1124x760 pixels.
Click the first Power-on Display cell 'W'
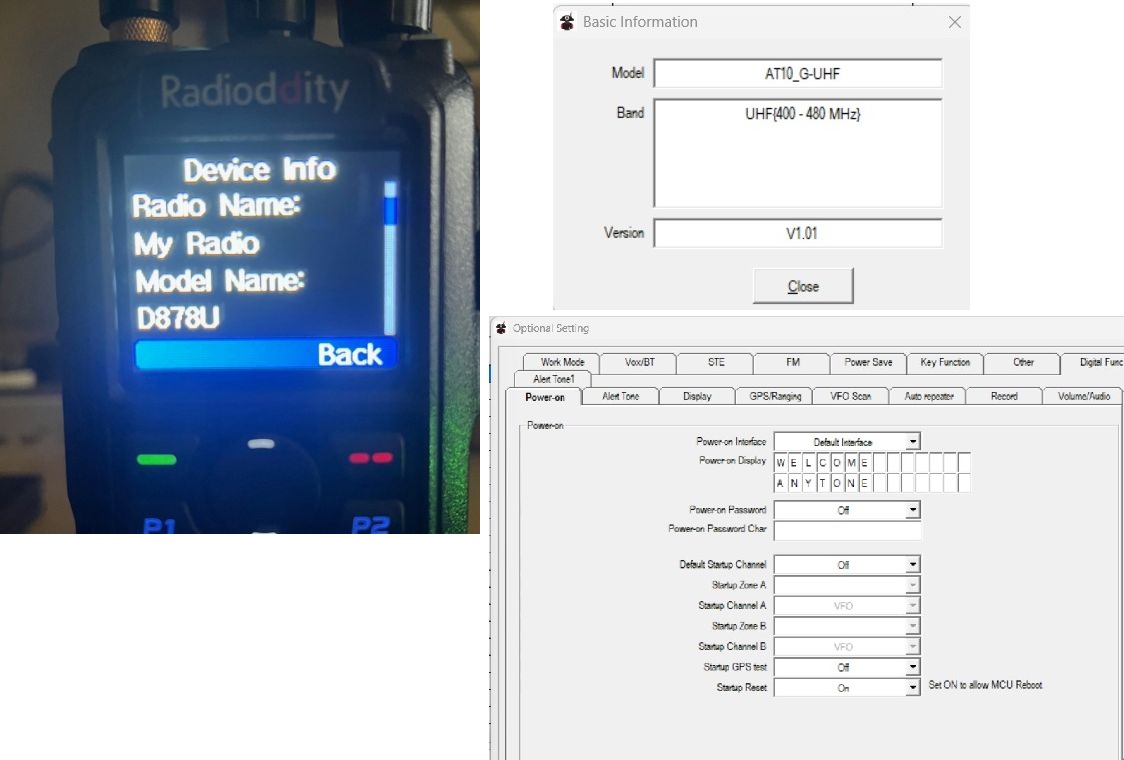point(781,463)
